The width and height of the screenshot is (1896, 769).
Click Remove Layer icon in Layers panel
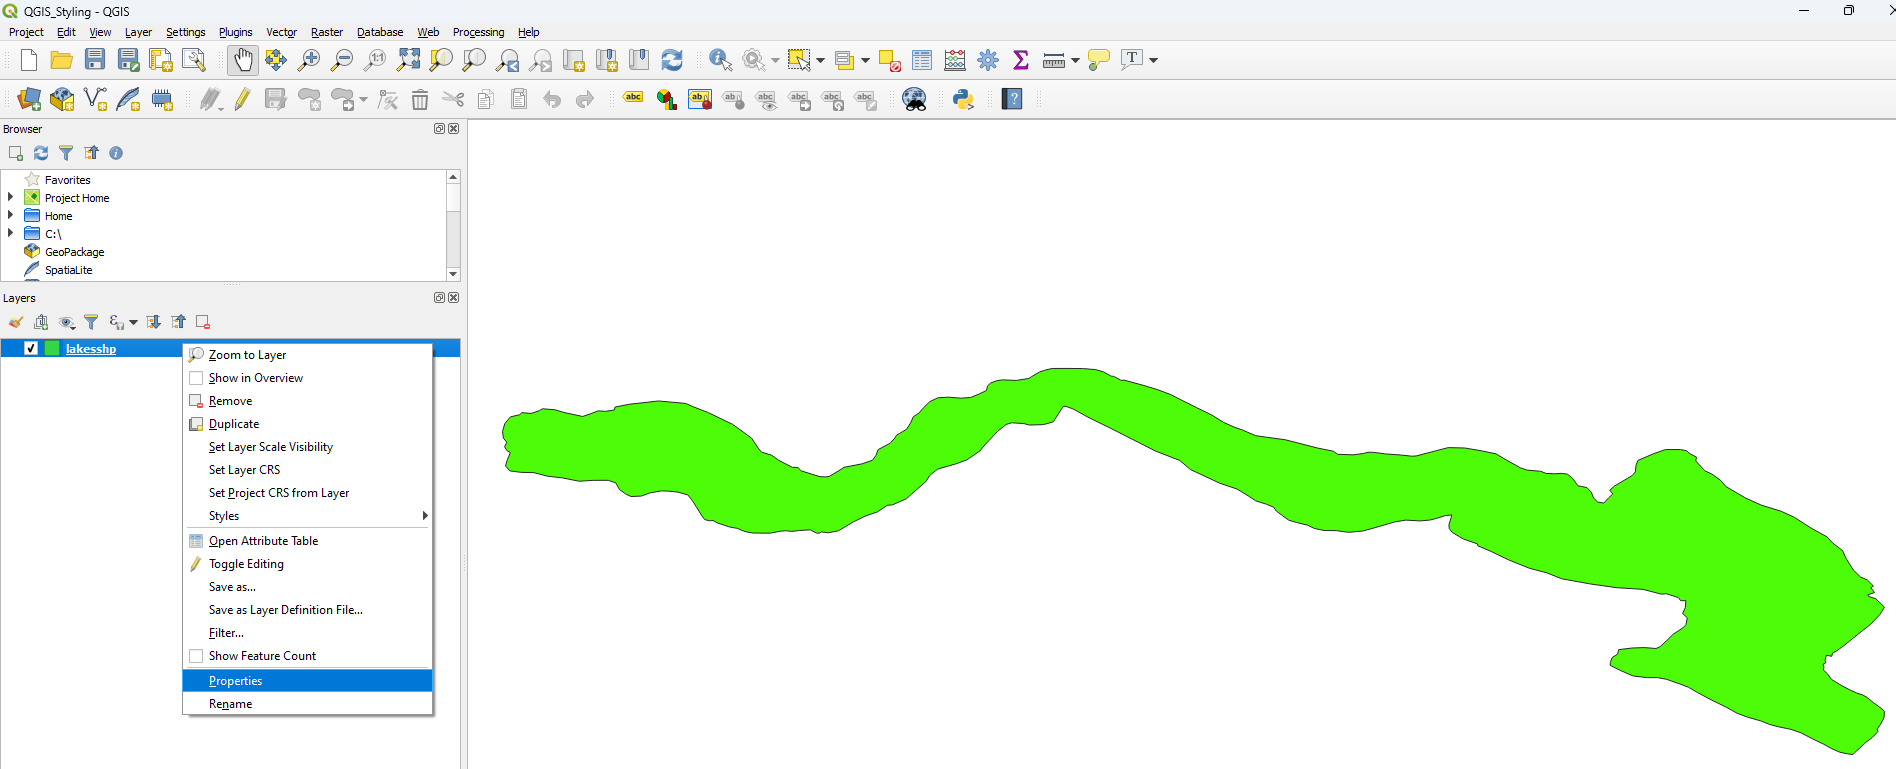(203, 322)
